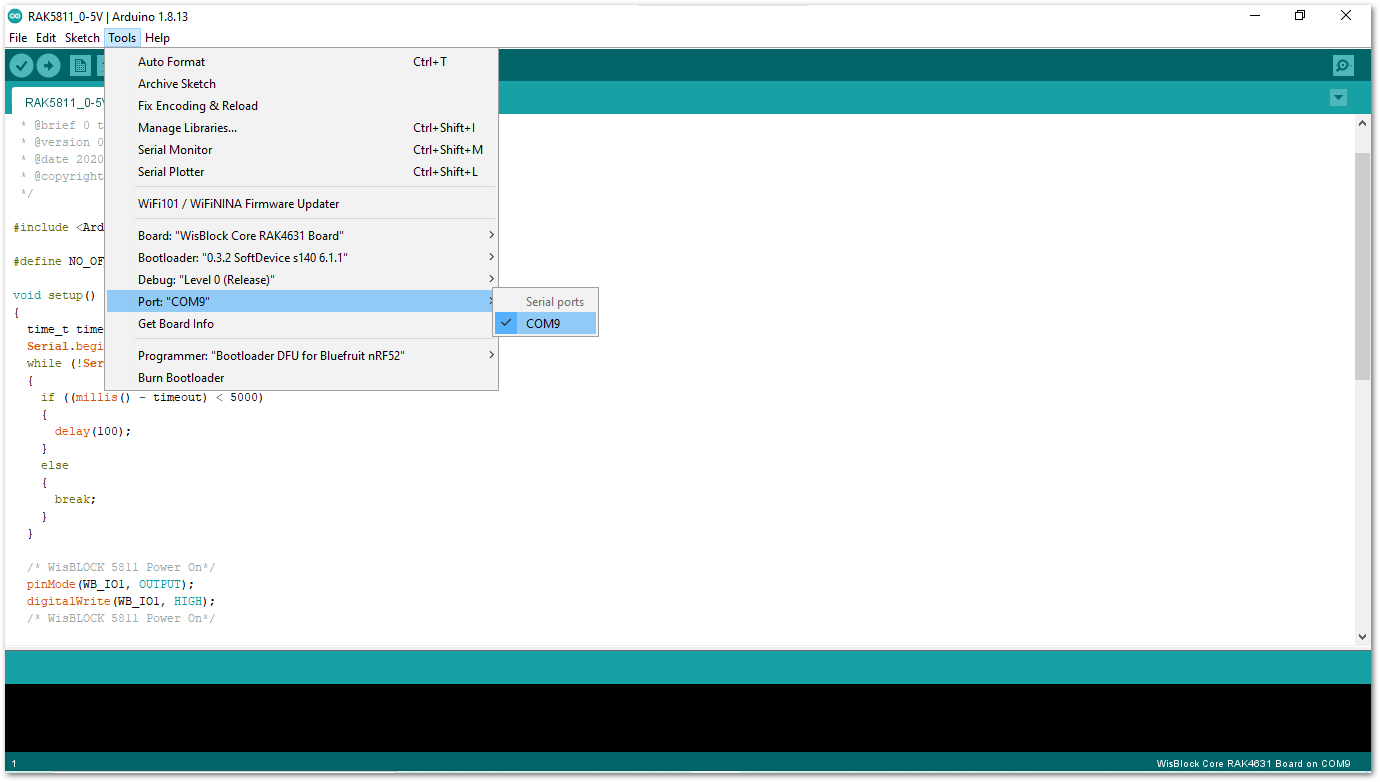
Task: Click the New sketch toolbar icon
Action: pos(80,66)
